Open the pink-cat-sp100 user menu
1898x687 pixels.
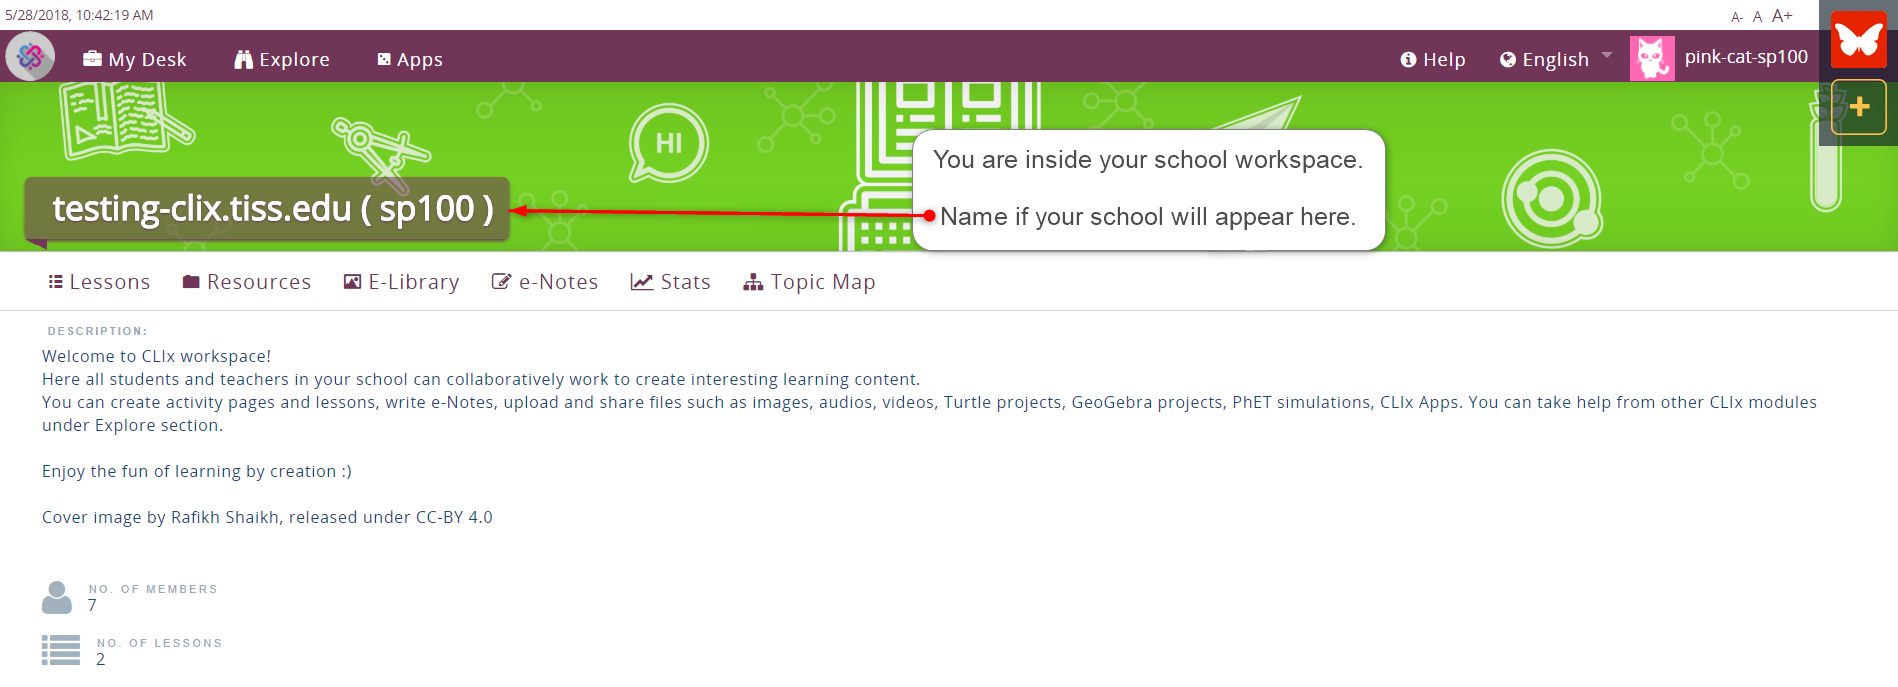tap(1746, 57)
